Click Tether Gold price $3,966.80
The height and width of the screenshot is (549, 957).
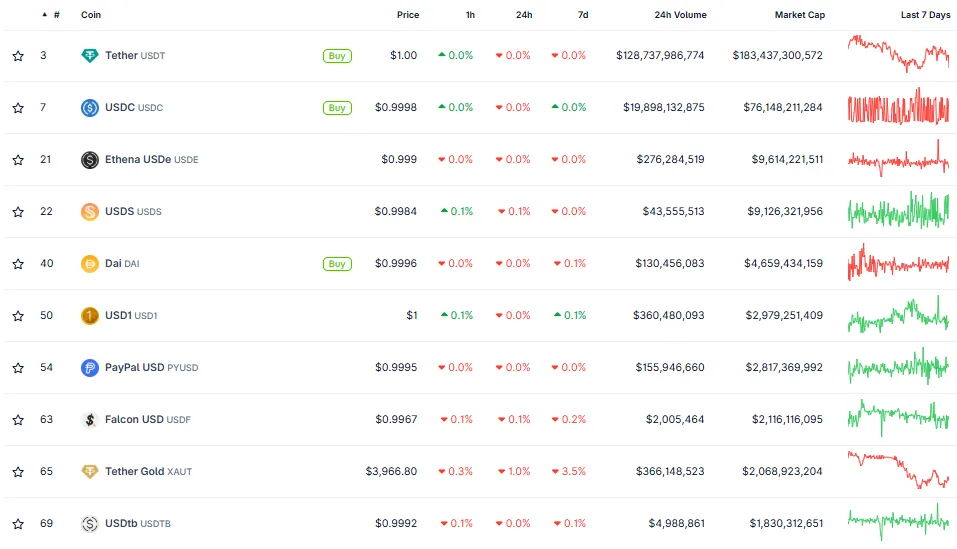point(391,472)
